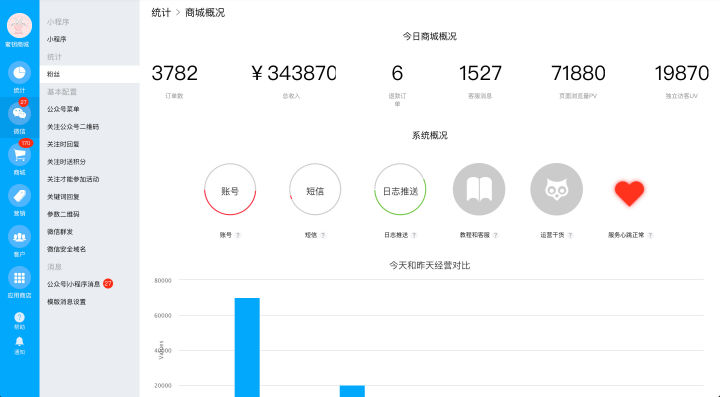Viewport: 720px width, 397px height.
Task: Open the 应用商店 grid icon
Action: (x=19, y=278)
